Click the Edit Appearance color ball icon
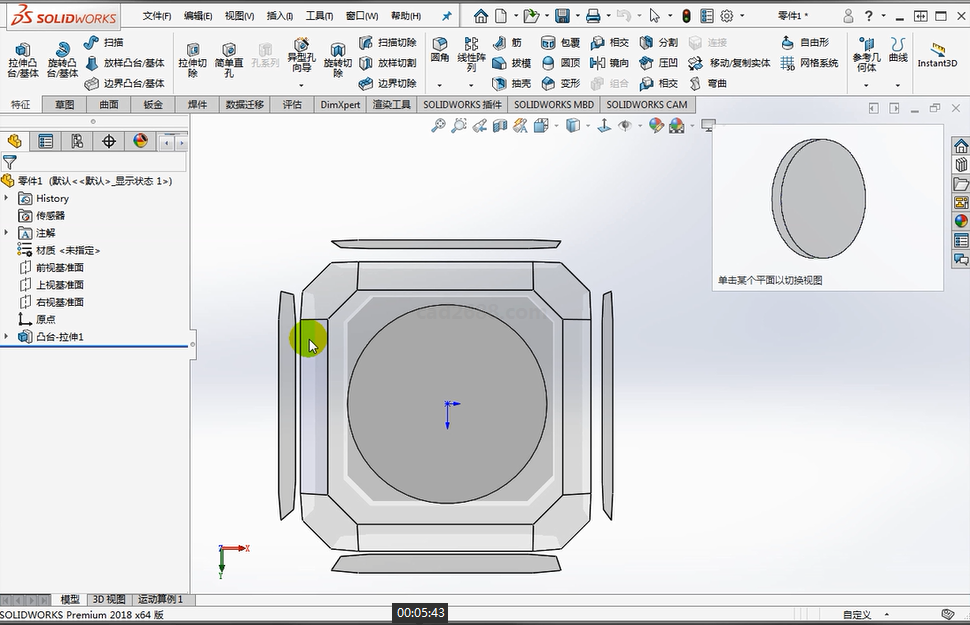 coord(656,125)
